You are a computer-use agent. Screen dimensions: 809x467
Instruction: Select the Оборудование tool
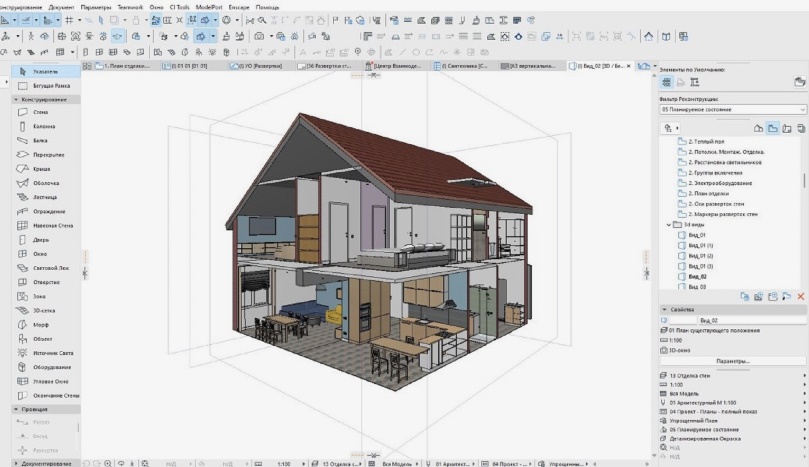click(x=45, y=367)
